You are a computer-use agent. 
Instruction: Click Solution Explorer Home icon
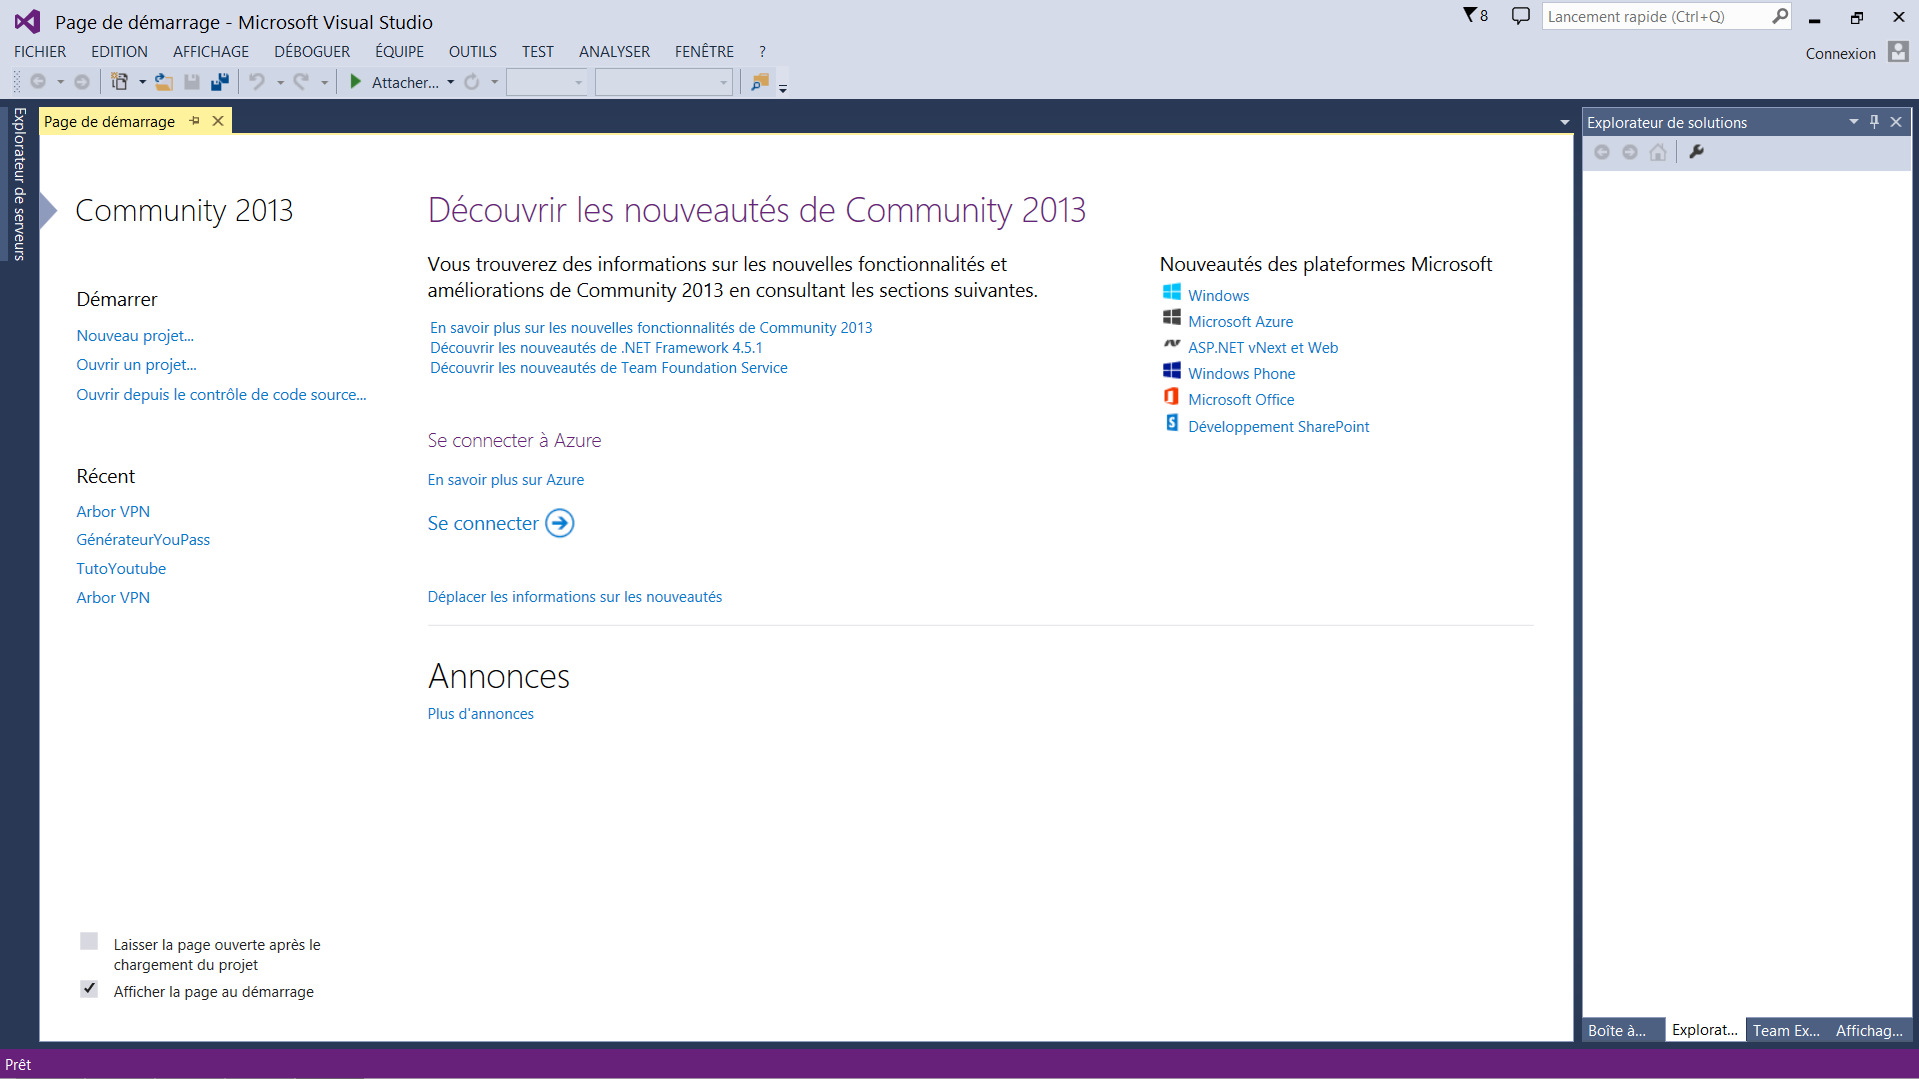[x=1658, y=152]
